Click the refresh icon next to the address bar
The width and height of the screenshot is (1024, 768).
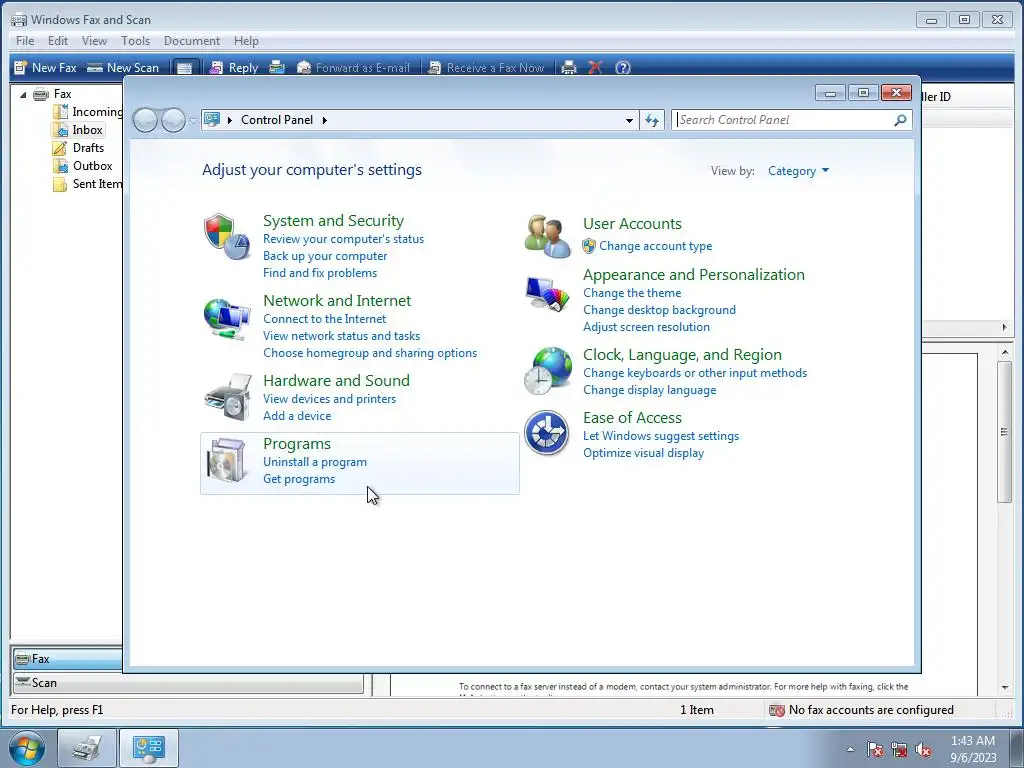(652, 120)
